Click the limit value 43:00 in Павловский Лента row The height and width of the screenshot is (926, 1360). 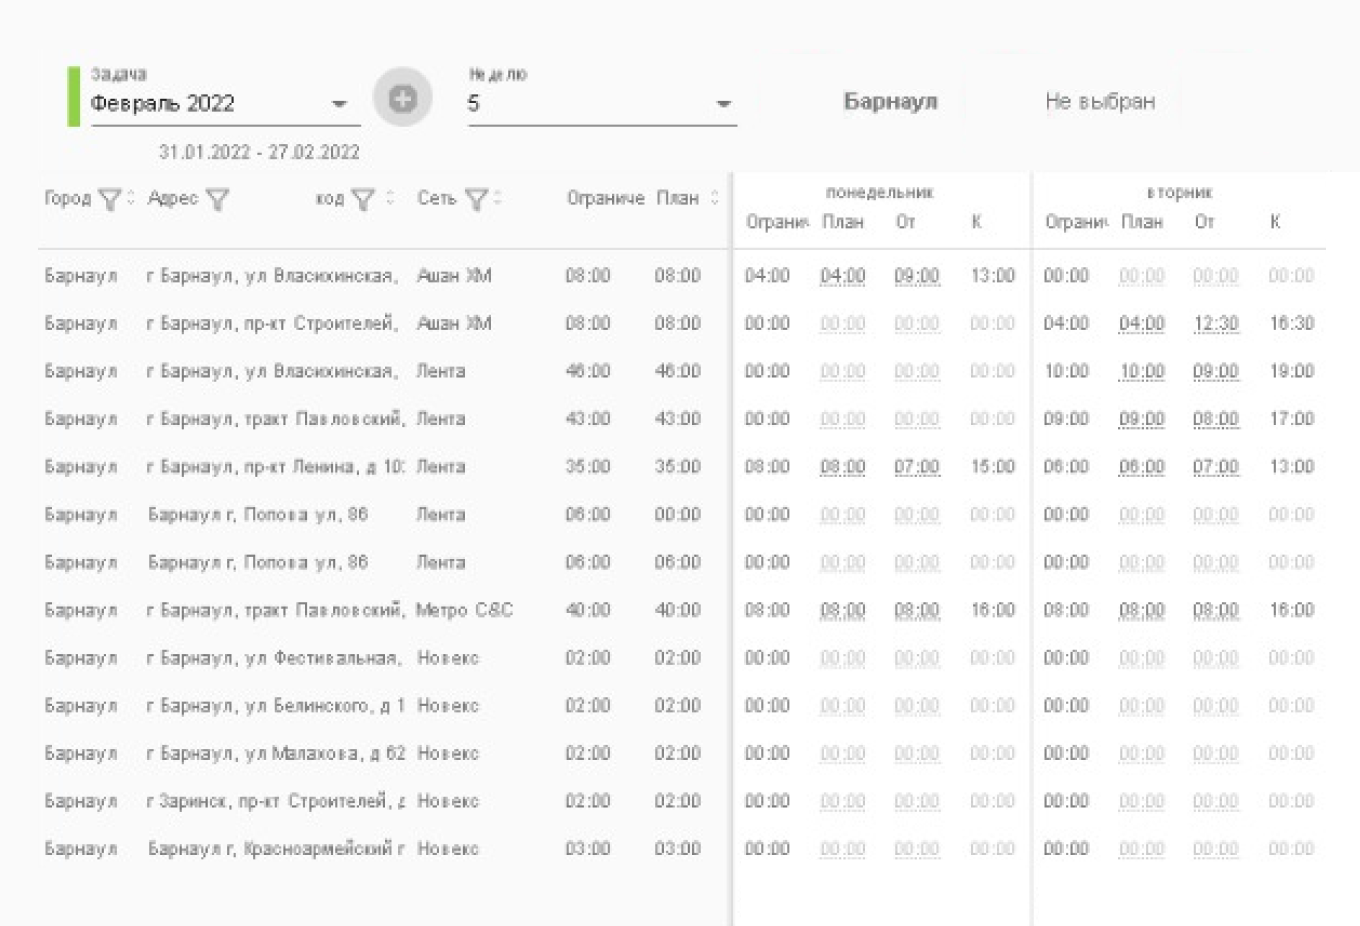(587, 418)
